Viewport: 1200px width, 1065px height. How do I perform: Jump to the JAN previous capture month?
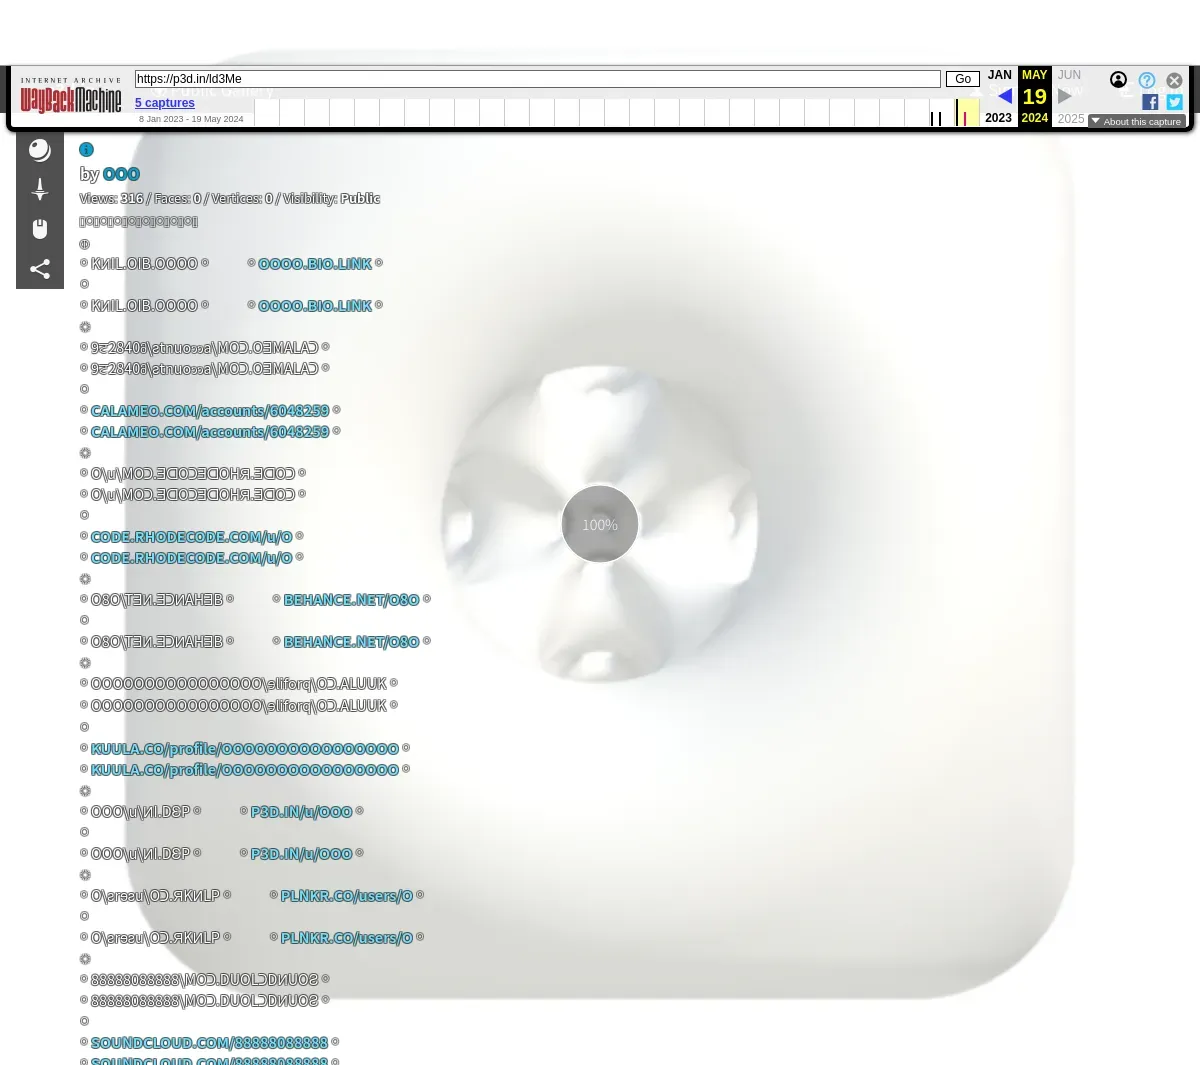999,75
